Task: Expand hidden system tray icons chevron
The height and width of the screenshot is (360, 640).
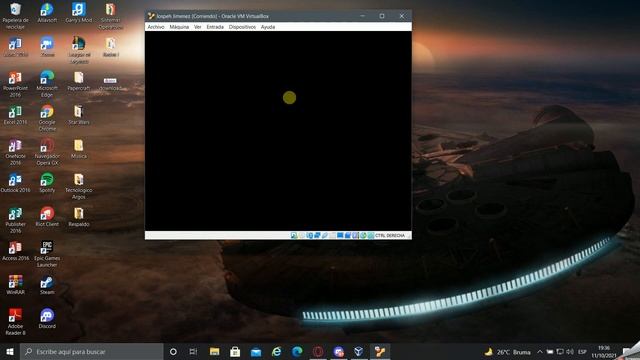Action: (x=540, y=351)
